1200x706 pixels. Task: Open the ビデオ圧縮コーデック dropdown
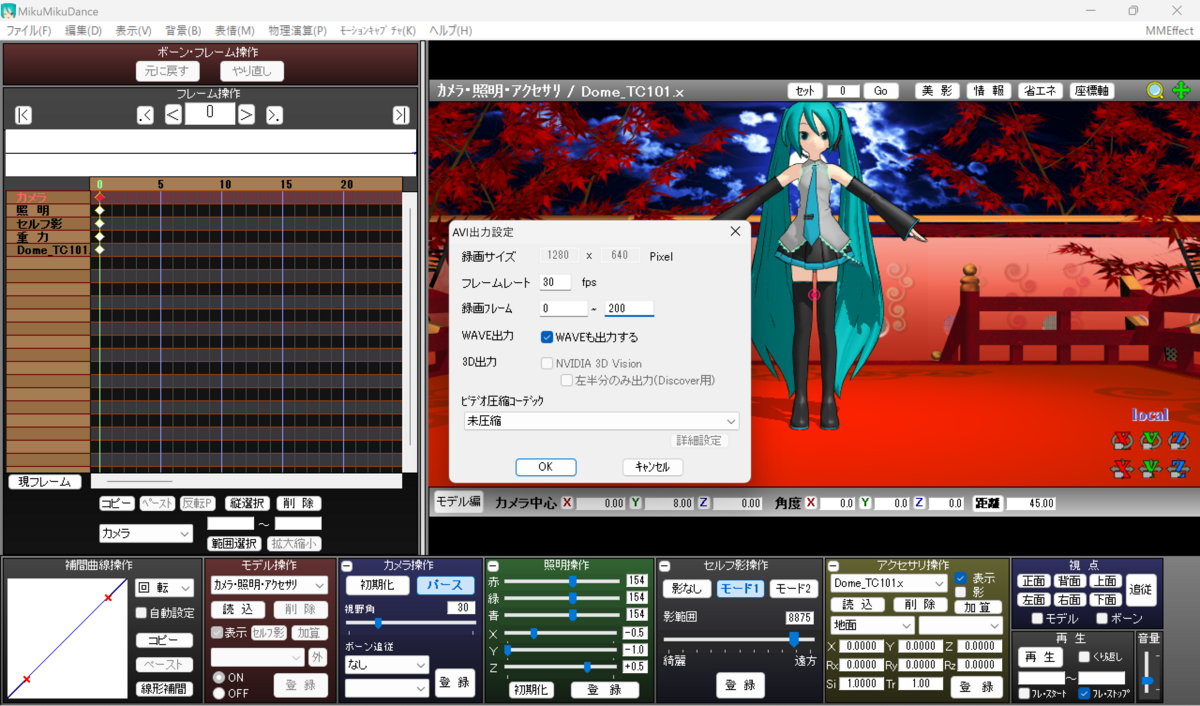point(600,421)
